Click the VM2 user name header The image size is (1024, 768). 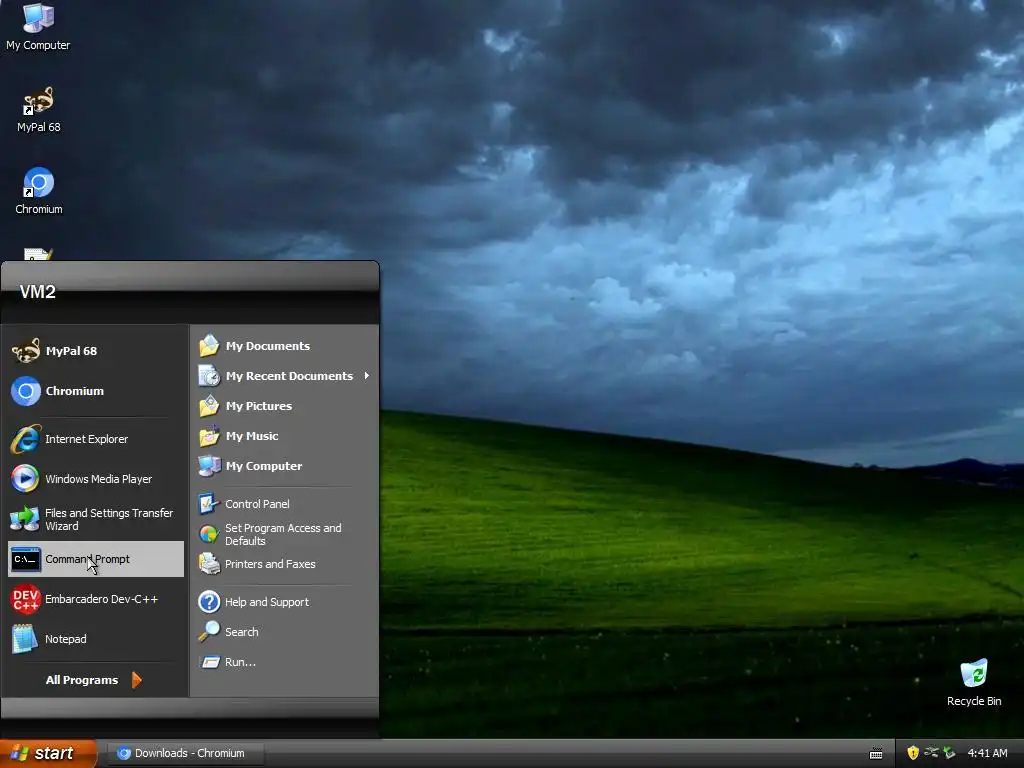(37, 292)
